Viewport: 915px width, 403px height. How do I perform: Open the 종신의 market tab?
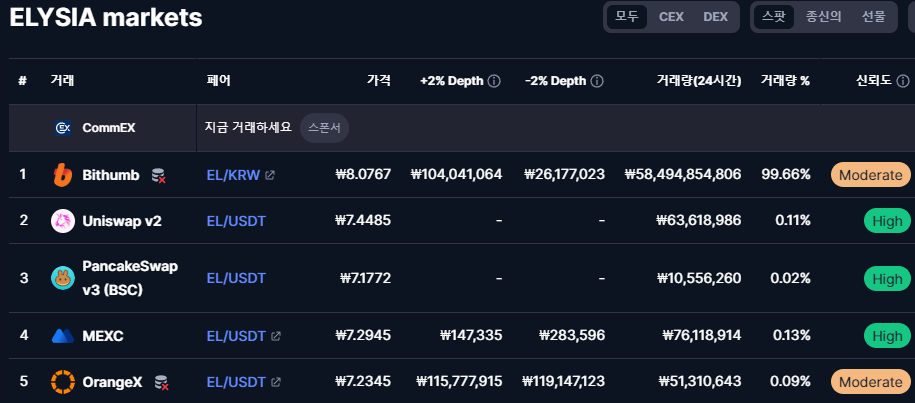(823, 17)
